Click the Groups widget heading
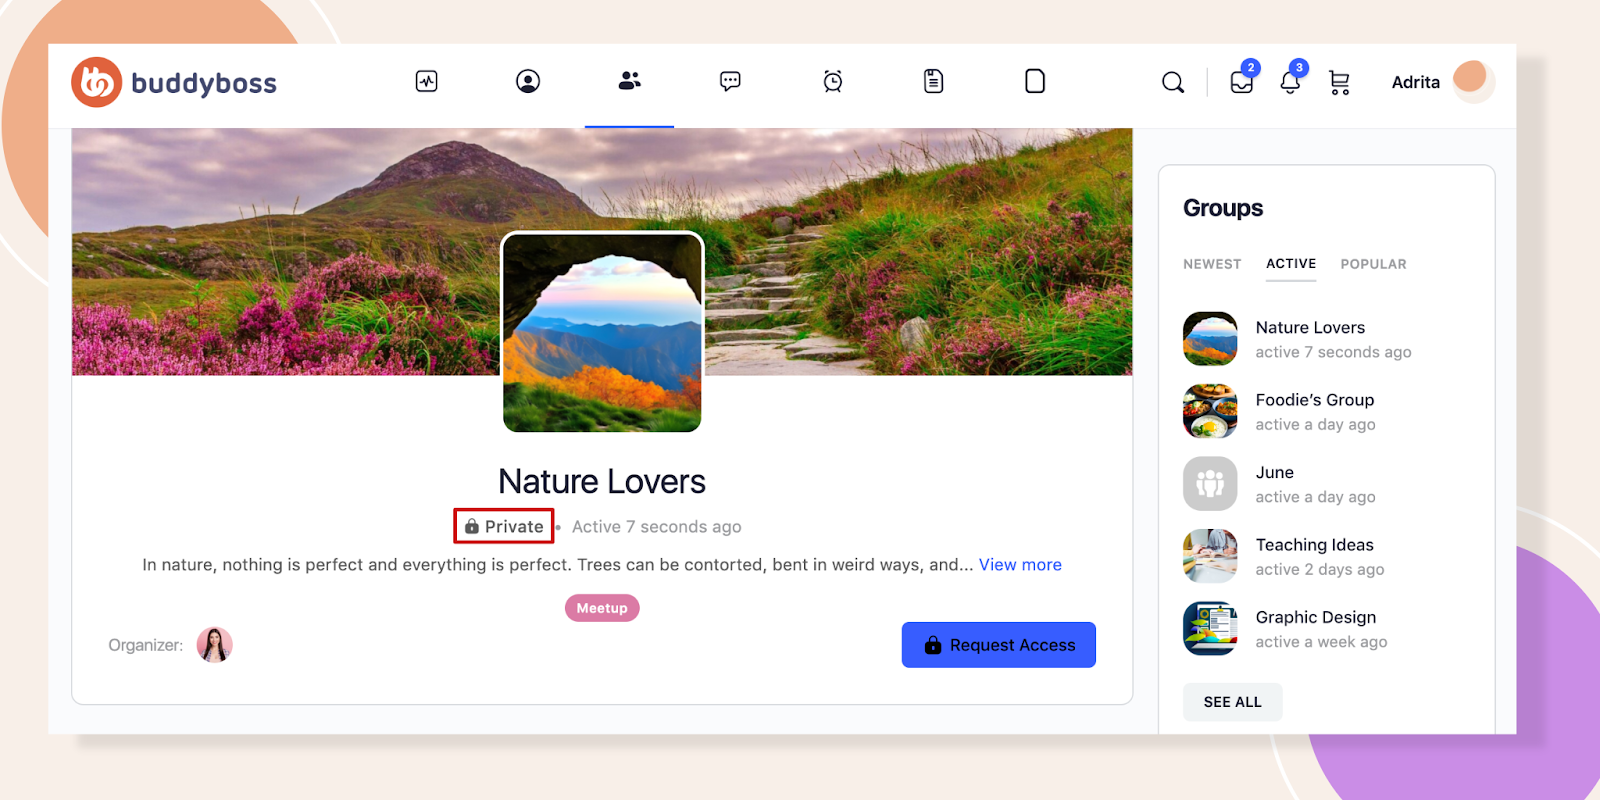 (1223, 208)
